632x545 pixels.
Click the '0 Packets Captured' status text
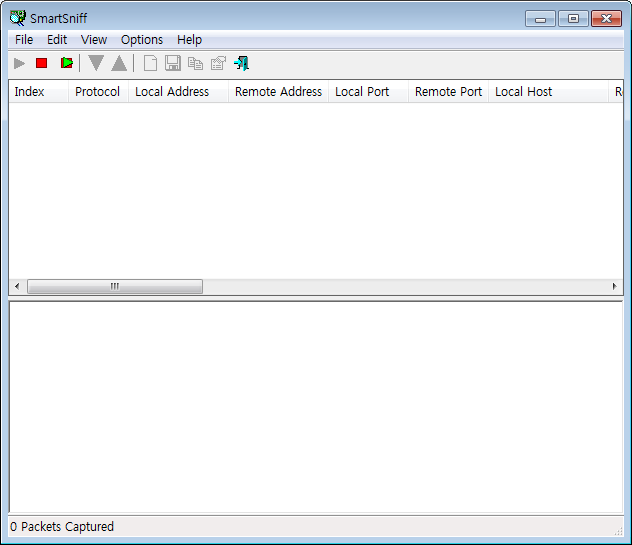click(x=62, y=526)
